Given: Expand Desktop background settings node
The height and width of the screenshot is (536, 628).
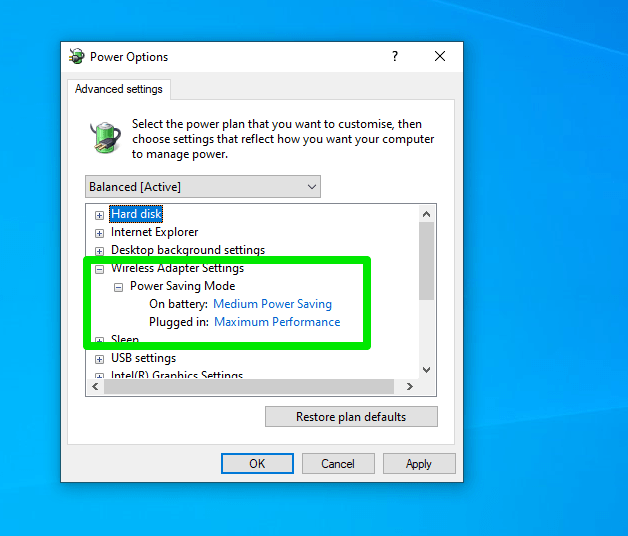Looking at the screenshot, I should click(99, 251).
